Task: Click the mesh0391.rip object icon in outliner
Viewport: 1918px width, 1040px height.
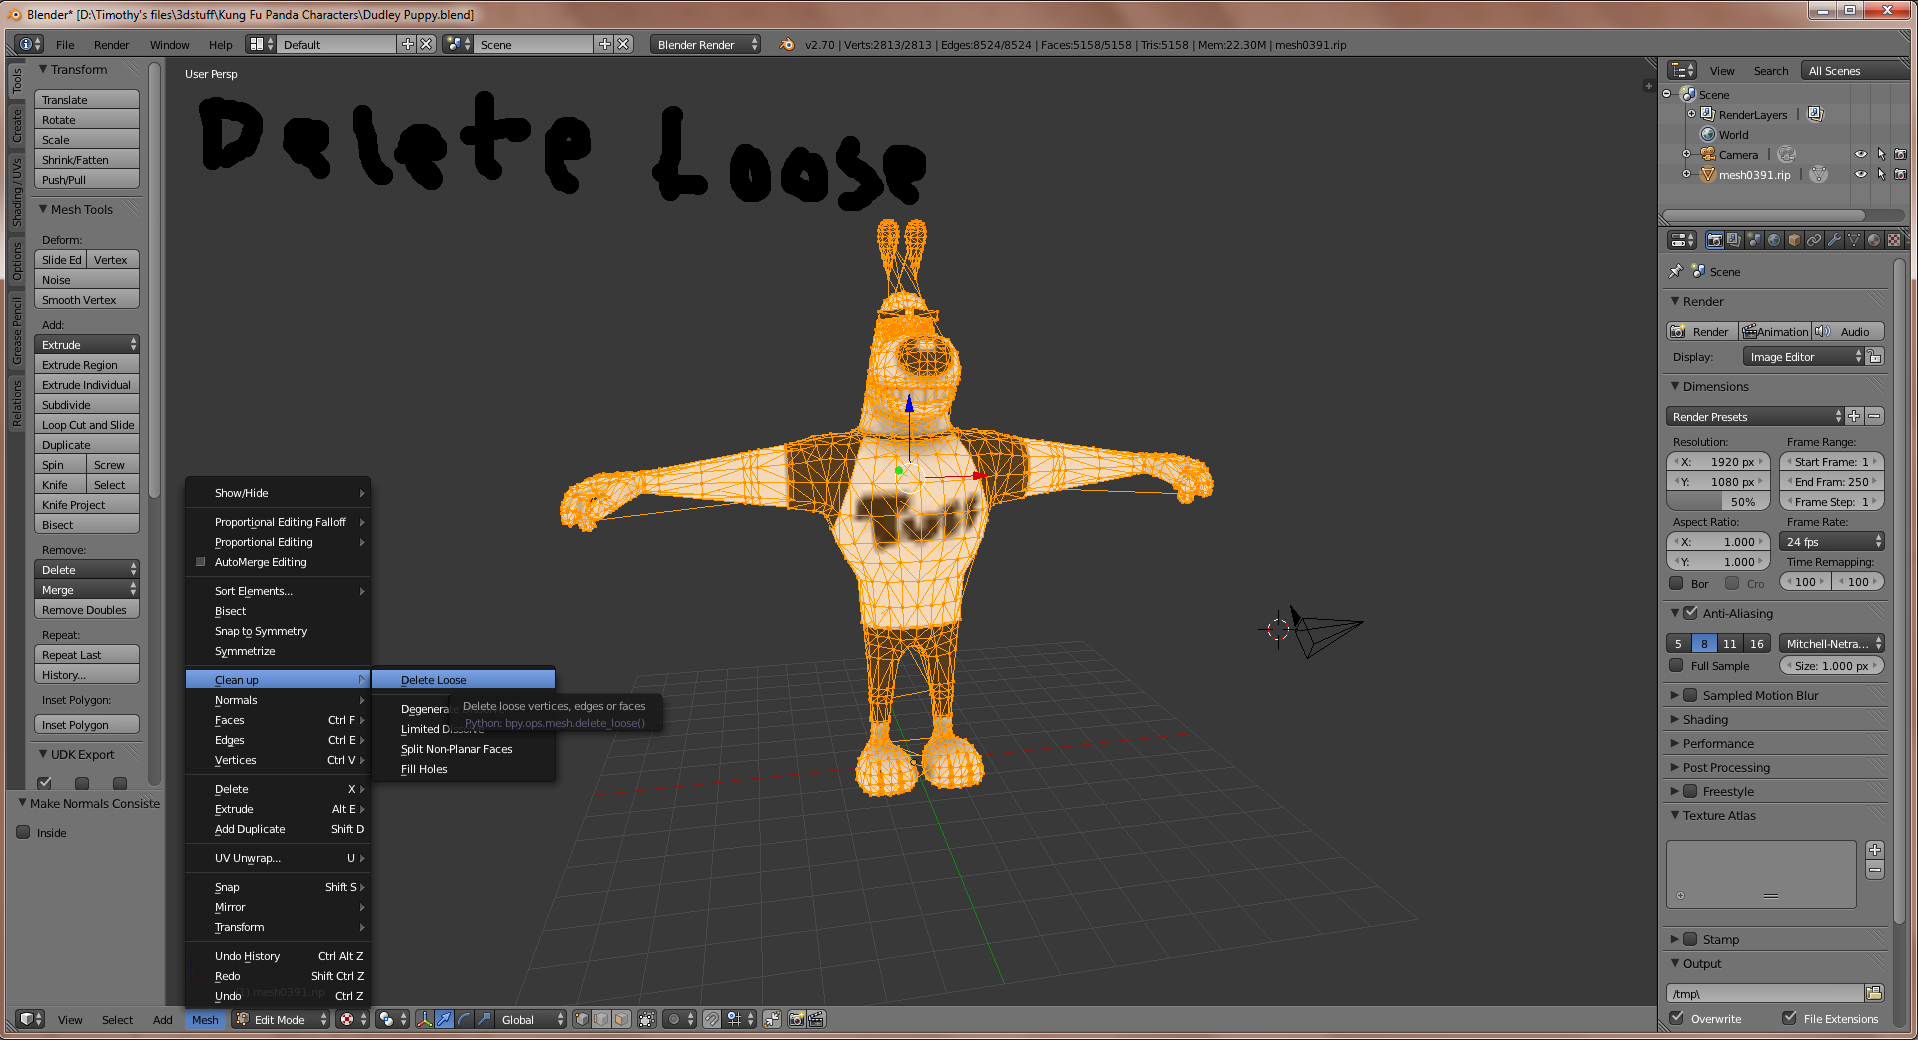Action: tap(1708, 174)
